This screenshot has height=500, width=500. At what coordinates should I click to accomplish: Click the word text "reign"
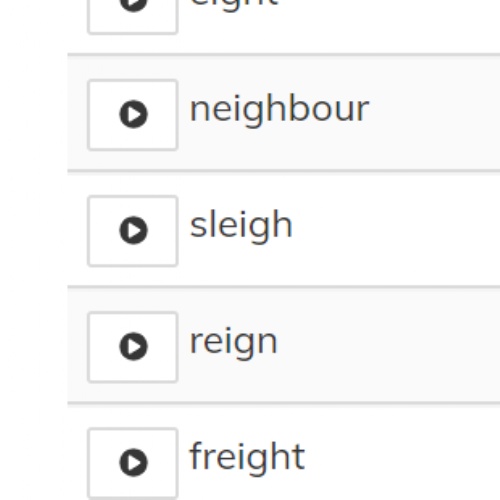(233, 342)
